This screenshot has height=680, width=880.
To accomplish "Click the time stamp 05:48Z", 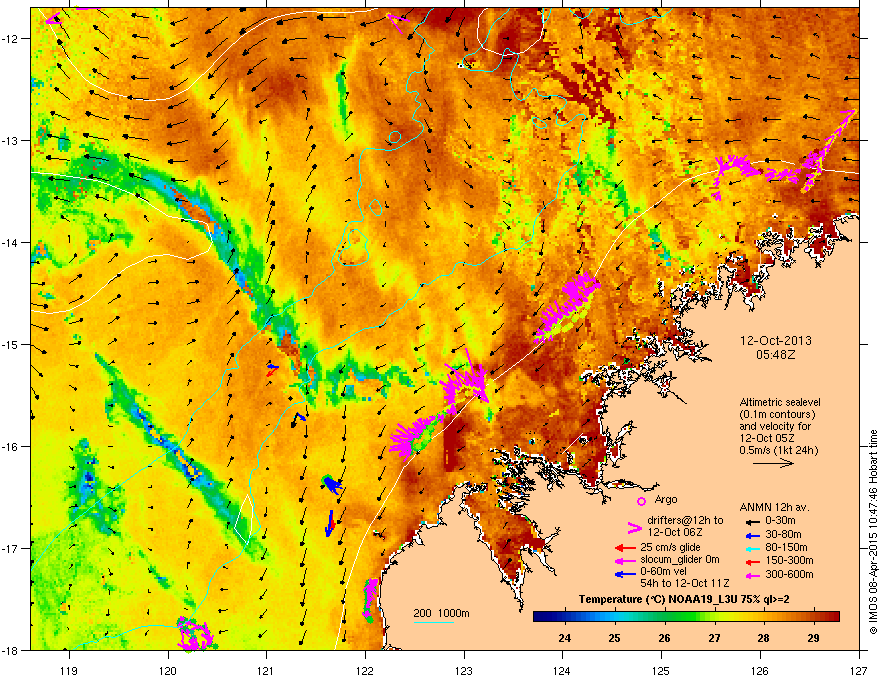I will tap(776, 355).
